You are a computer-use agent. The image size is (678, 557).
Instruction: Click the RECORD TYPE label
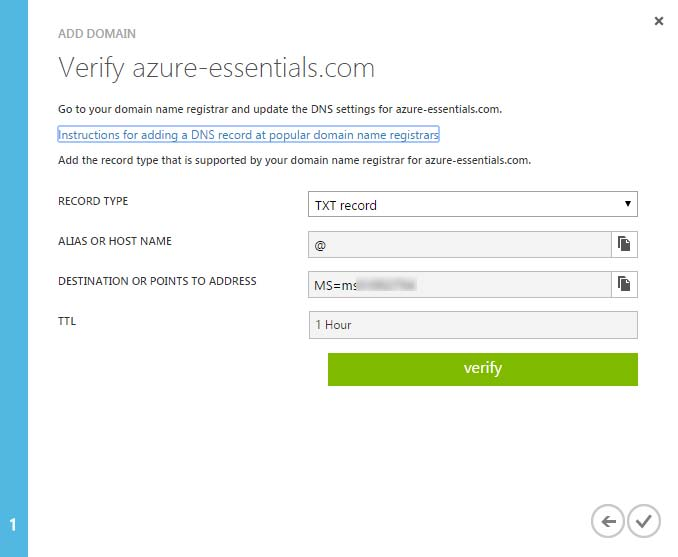click(93, 201)
